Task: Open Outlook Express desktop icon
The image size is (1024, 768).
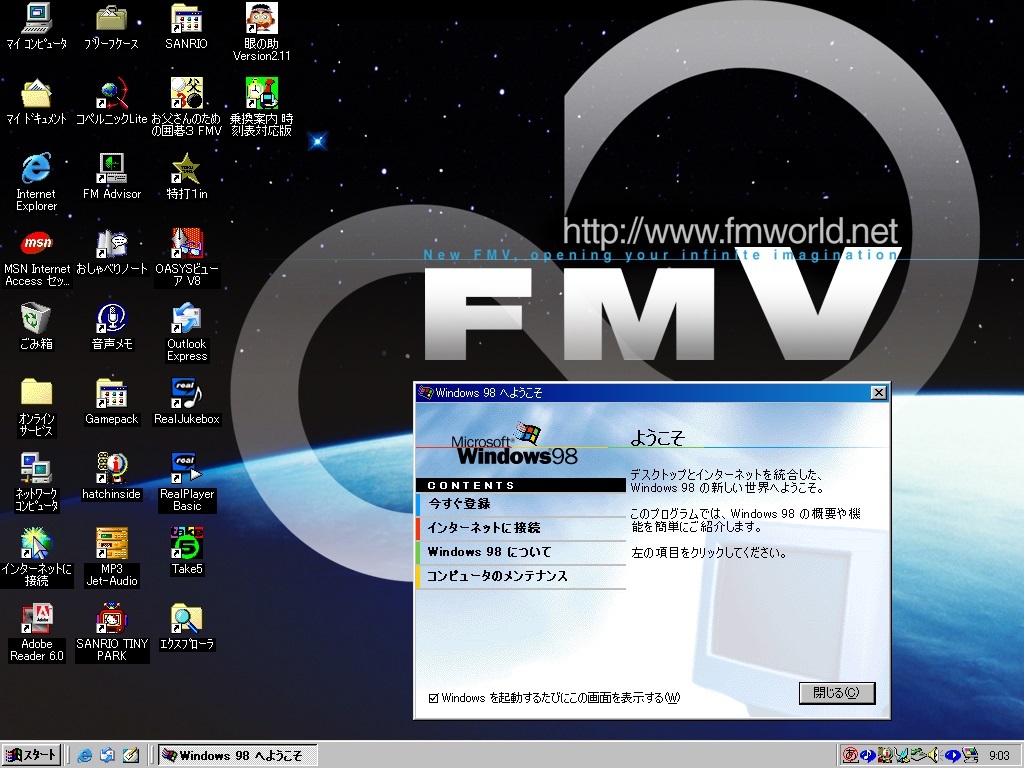Action: [x=186, y=332]
